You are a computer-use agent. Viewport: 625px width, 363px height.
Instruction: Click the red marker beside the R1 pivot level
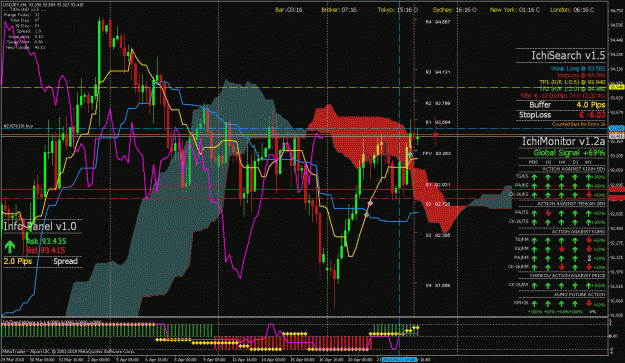(x=435, y=135)
